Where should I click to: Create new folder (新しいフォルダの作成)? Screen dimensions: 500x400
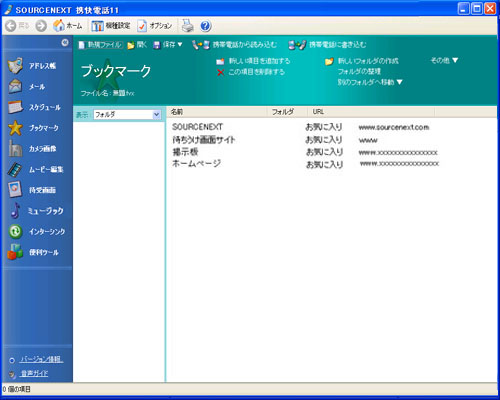[x=362, y=61]
